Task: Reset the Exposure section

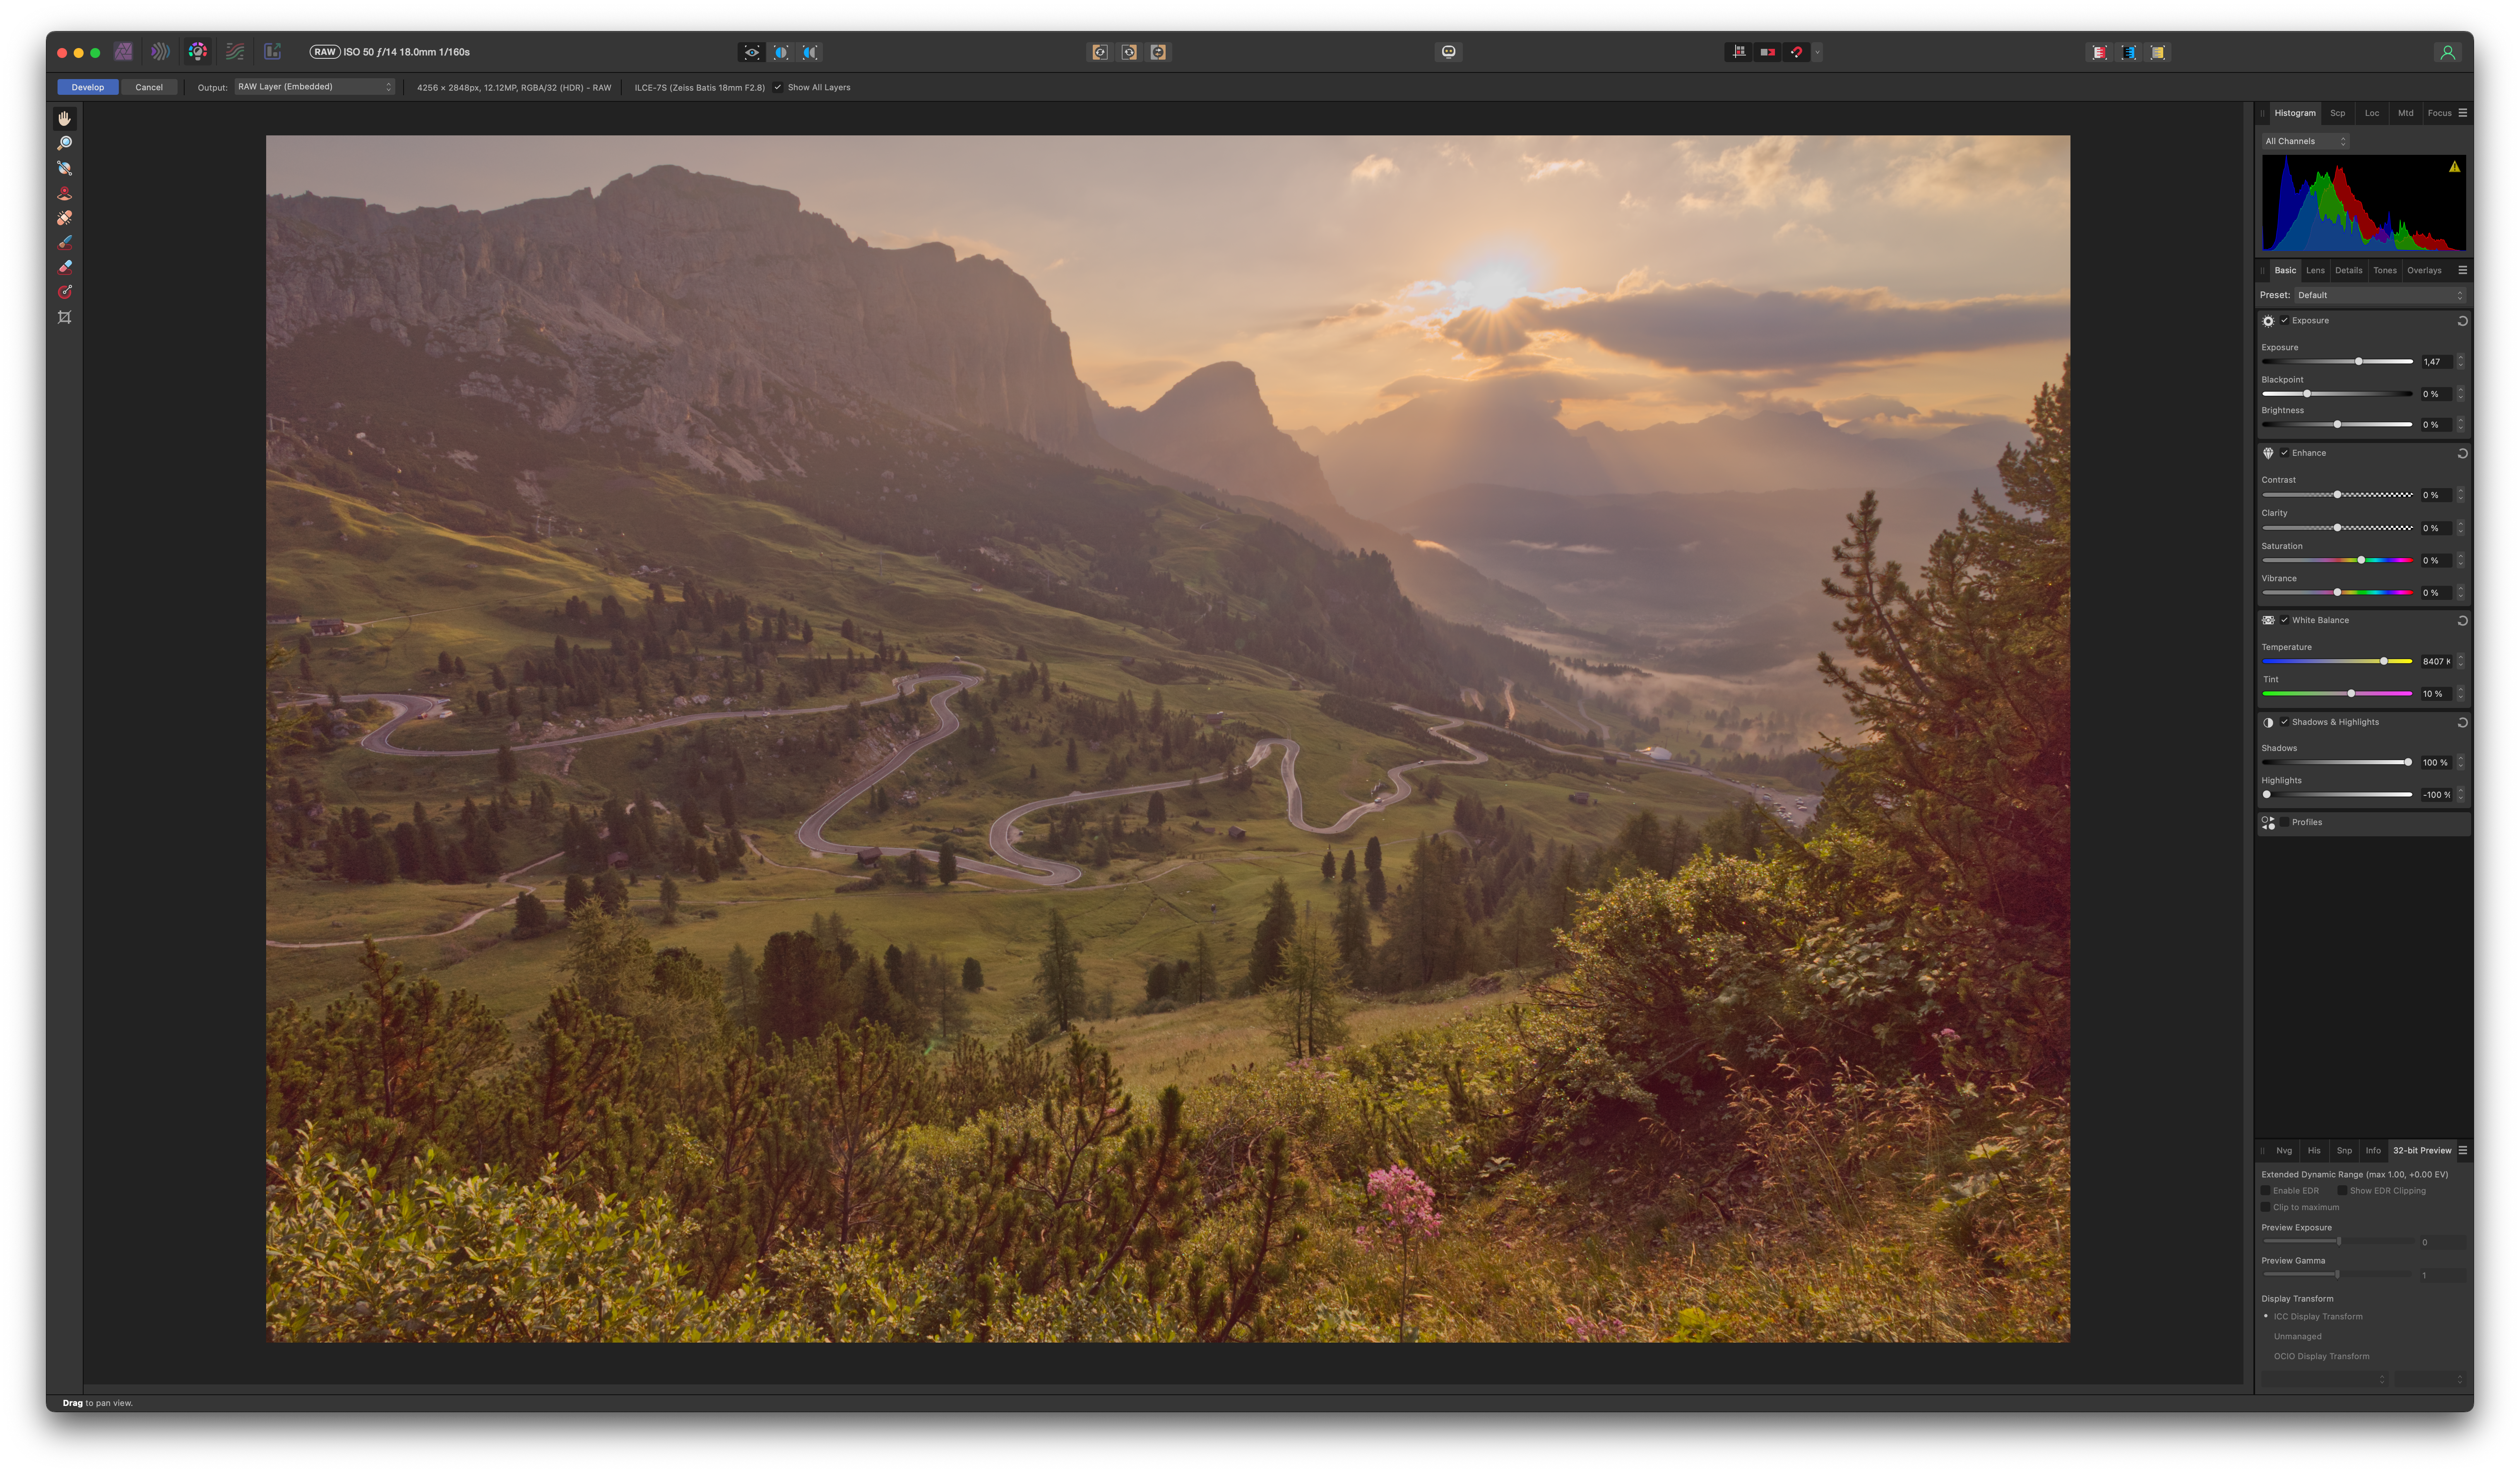Action: point(2462,321)
